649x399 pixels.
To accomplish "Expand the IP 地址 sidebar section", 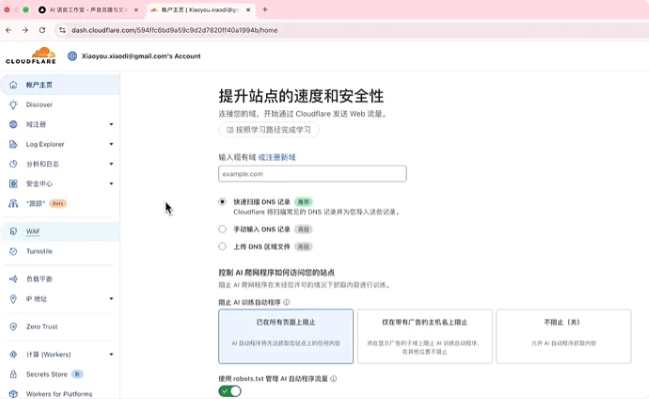I will [x=111, y=299].
